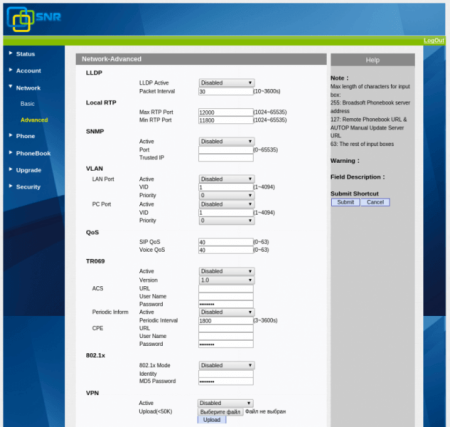This screenshot has height=427, width=450.
Task: Open the LAN Port Priority dropdown
Action: click(x=227, y=195)
